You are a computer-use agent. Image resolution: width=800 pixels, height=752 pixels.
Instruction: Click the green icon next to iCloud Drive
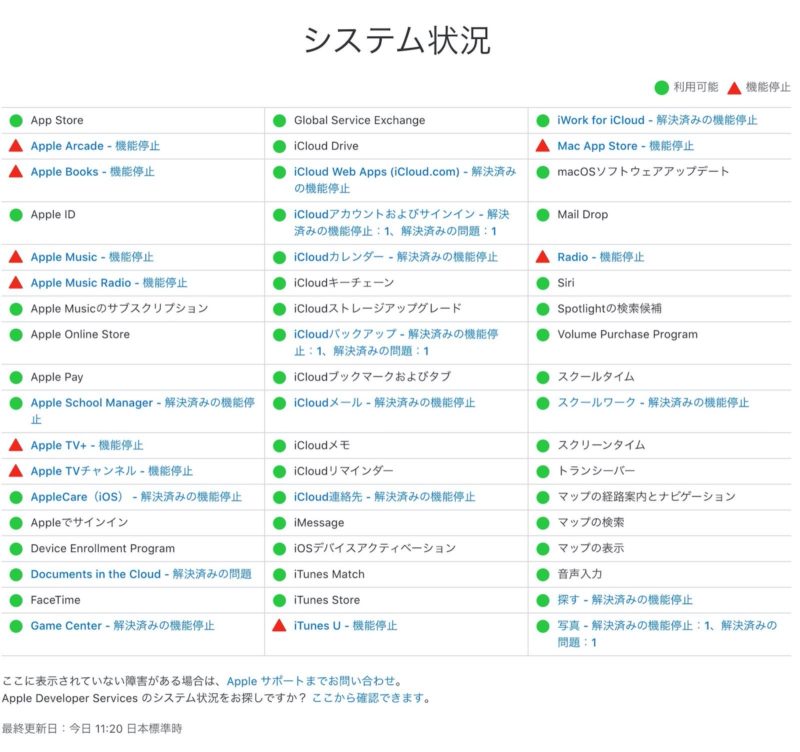pos(283,146)
